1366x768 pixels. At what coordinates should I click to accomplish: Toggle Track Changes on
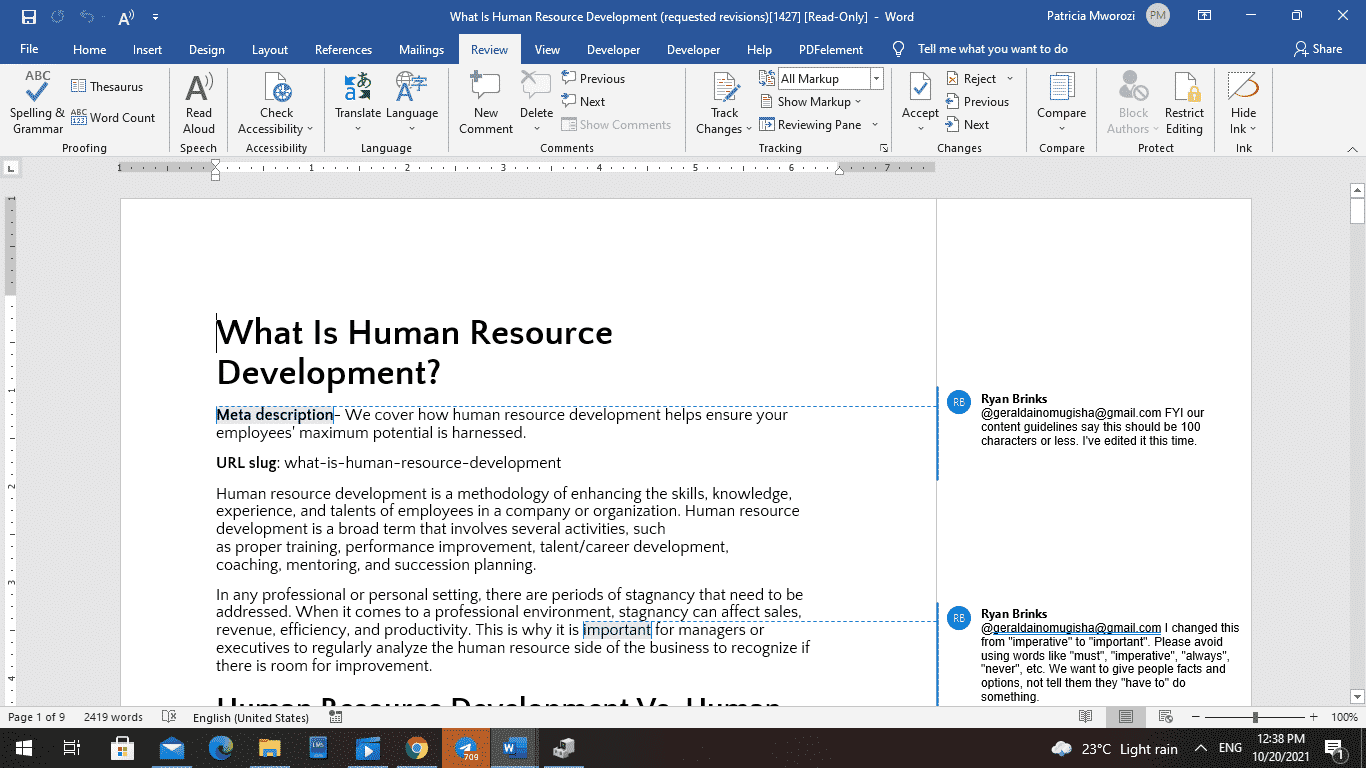pyautogui.click(x=722, y=95)
